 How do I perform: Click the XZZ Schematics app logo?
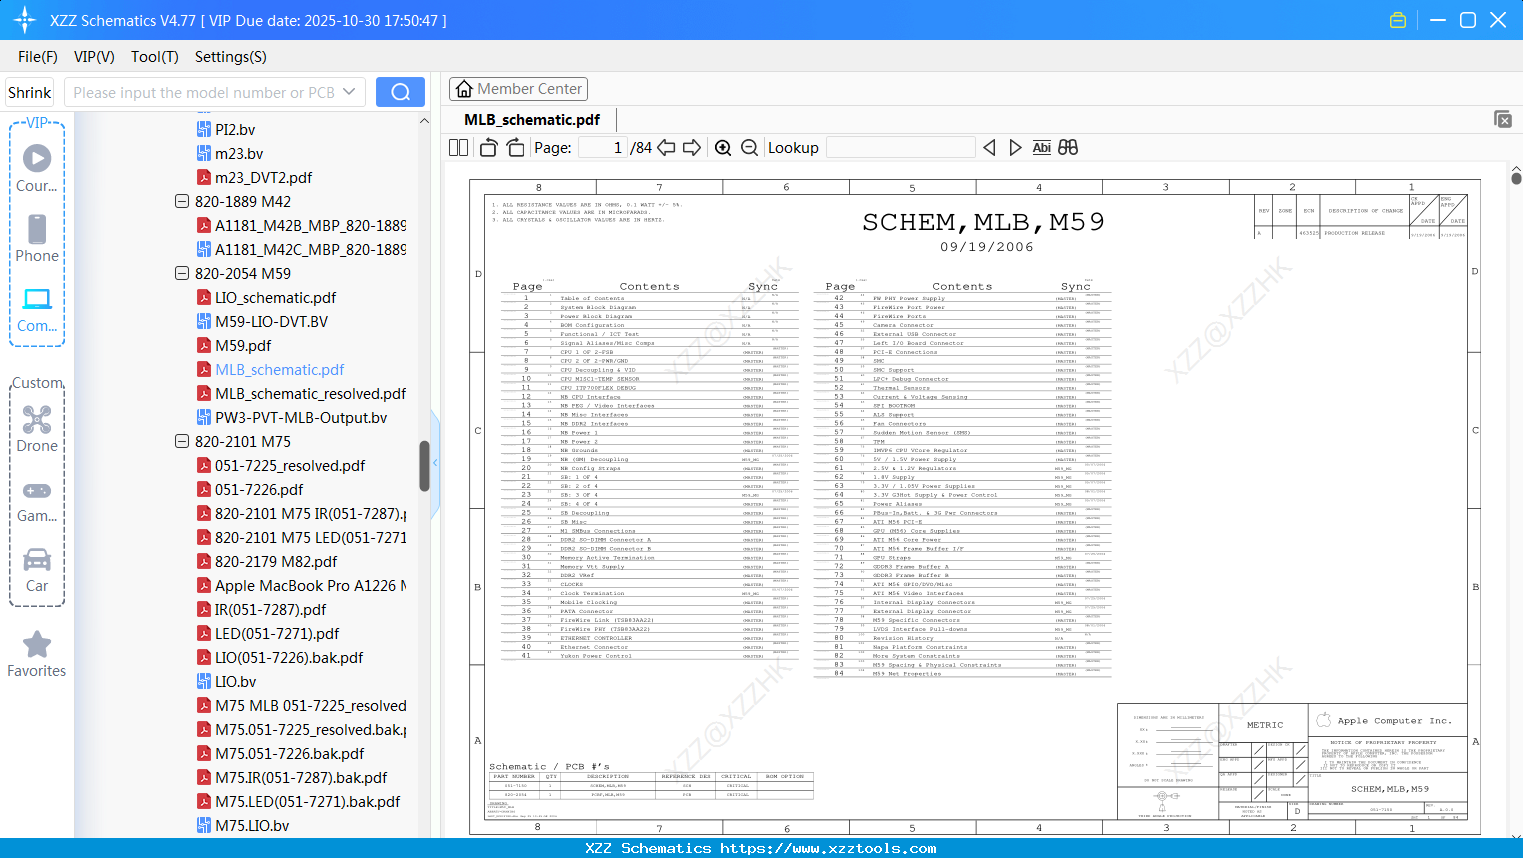(24, 20)
